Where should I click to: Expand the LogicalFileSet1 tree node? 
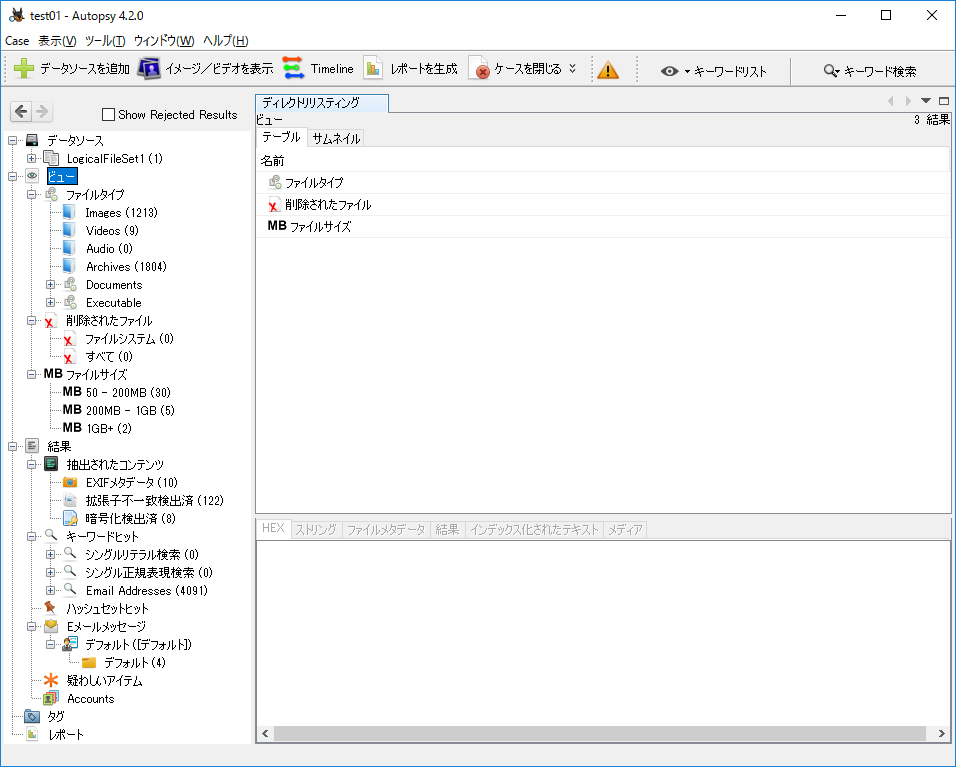32,159
